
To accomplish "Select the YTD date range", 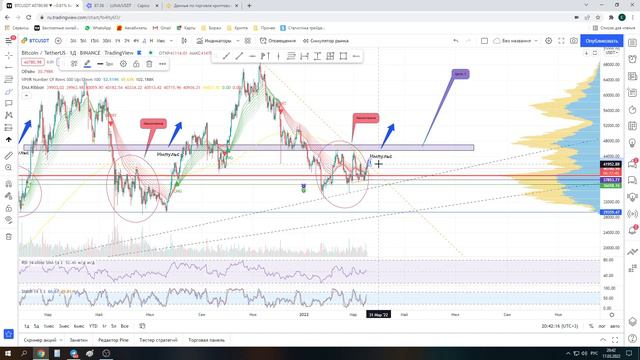I will pyautogui.click(x=93, y=326).
